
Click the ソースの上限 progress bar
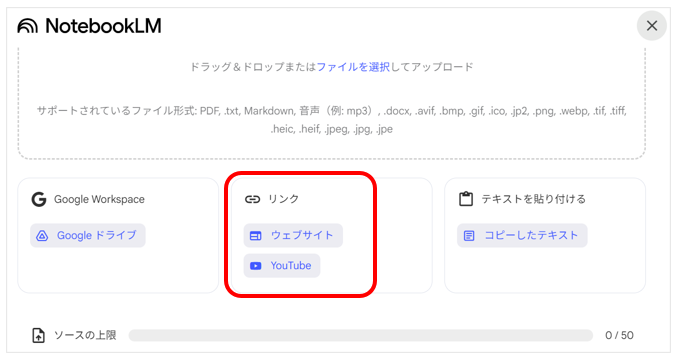pos(361,335)
